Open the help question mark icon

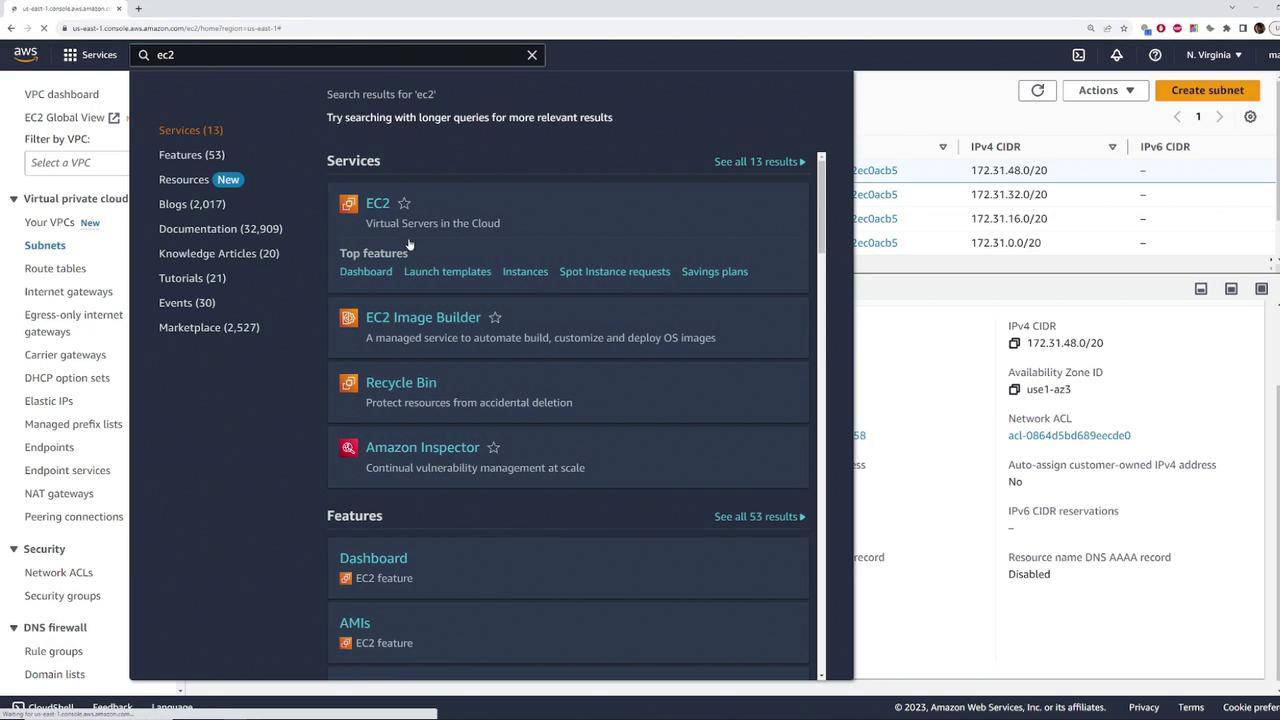point(1155,55)
